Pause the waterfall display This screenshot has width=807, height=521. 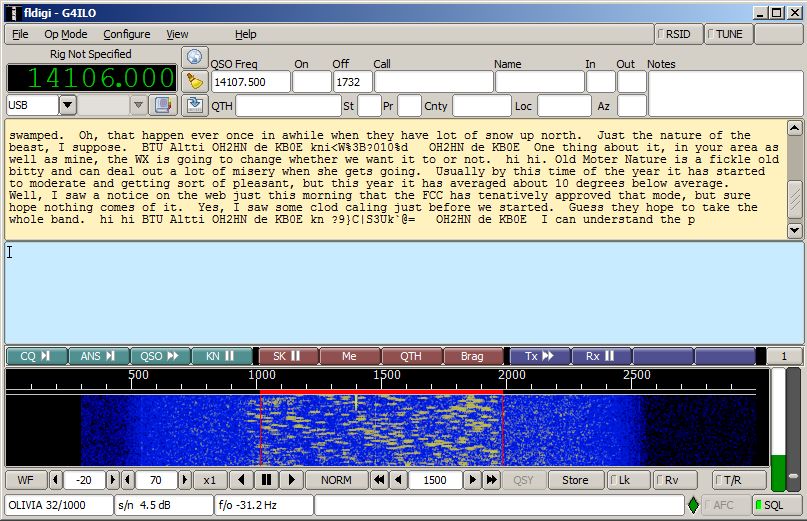point(266,480)
